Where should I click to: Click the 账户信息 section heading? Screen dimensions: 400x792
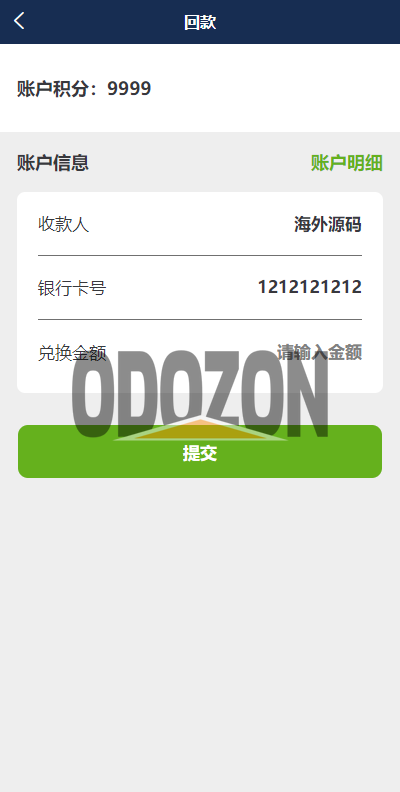coord(53,163)
